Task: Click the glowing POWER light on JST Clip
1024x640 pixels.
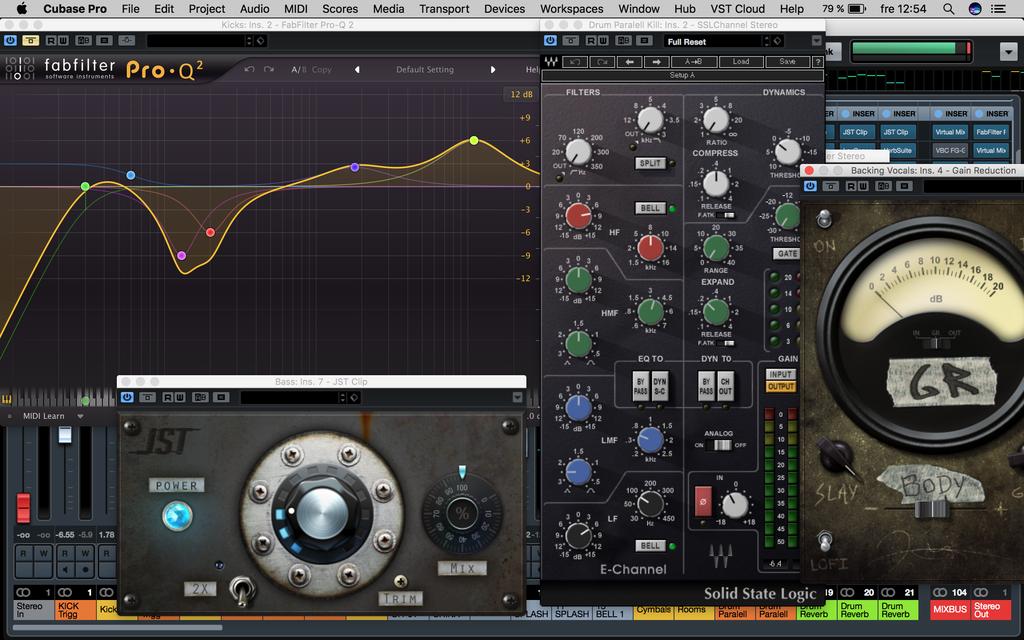Action: pos(177,516)
